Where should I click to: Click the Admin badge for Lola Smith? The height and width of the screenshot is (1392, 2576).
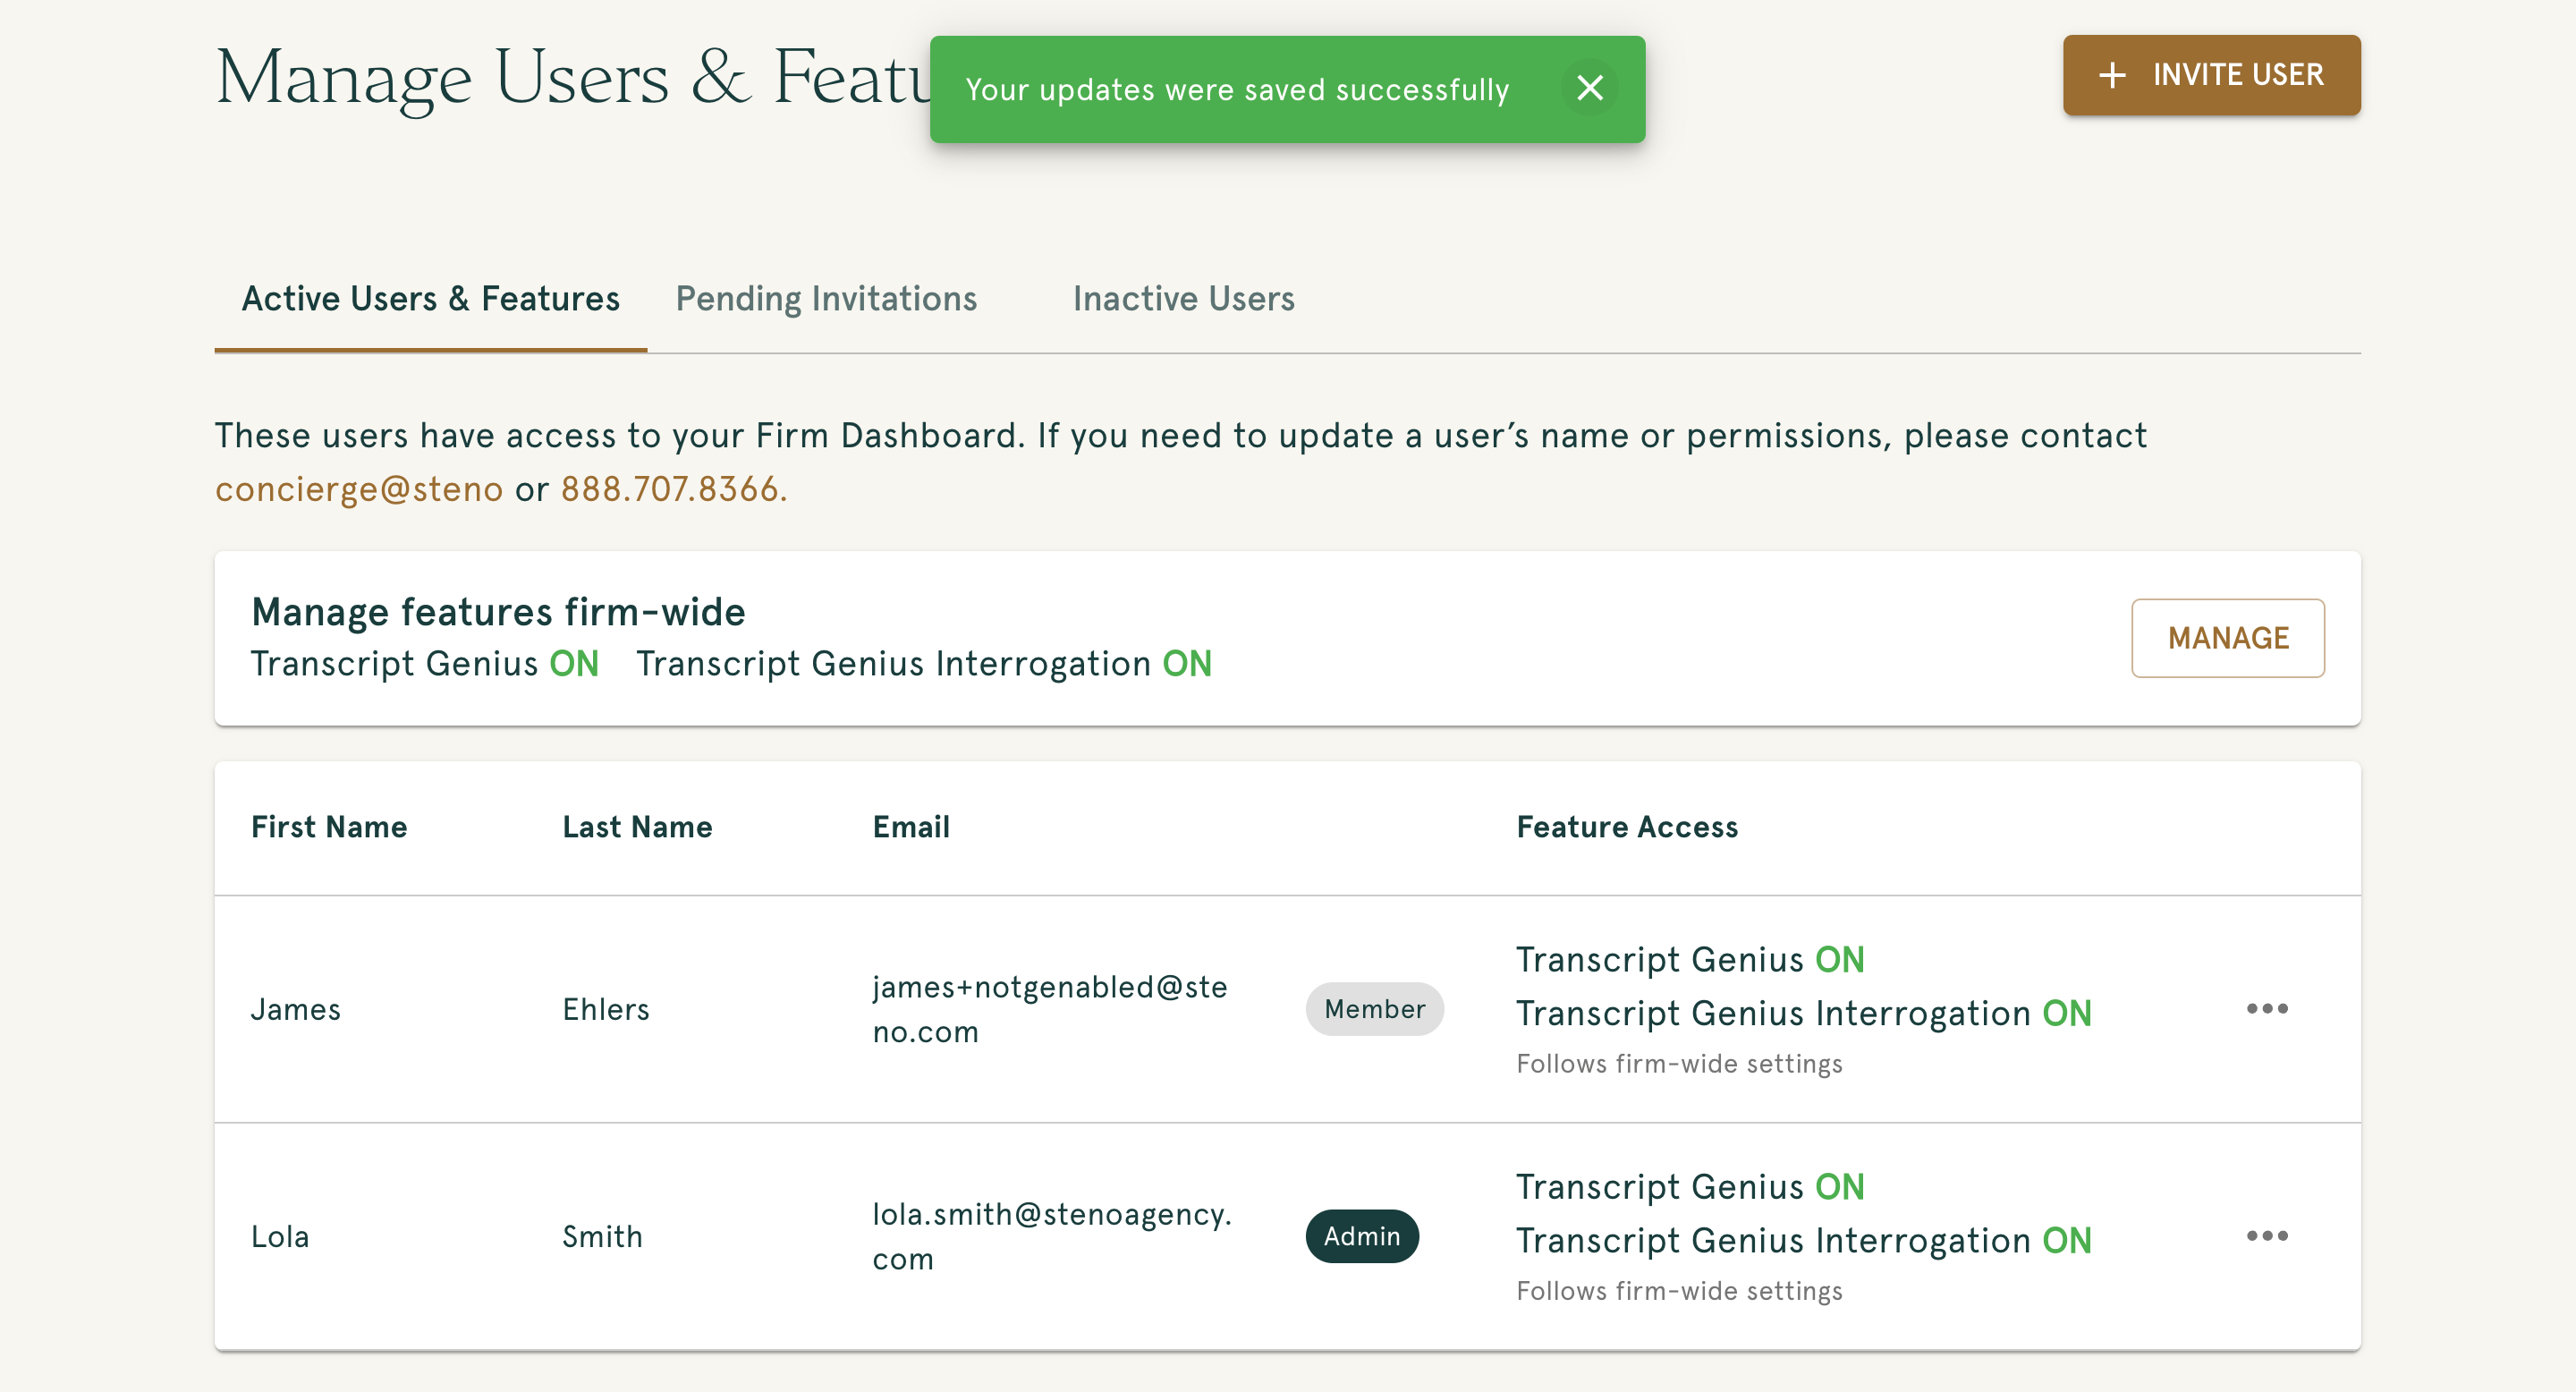click(1362, 1236)
